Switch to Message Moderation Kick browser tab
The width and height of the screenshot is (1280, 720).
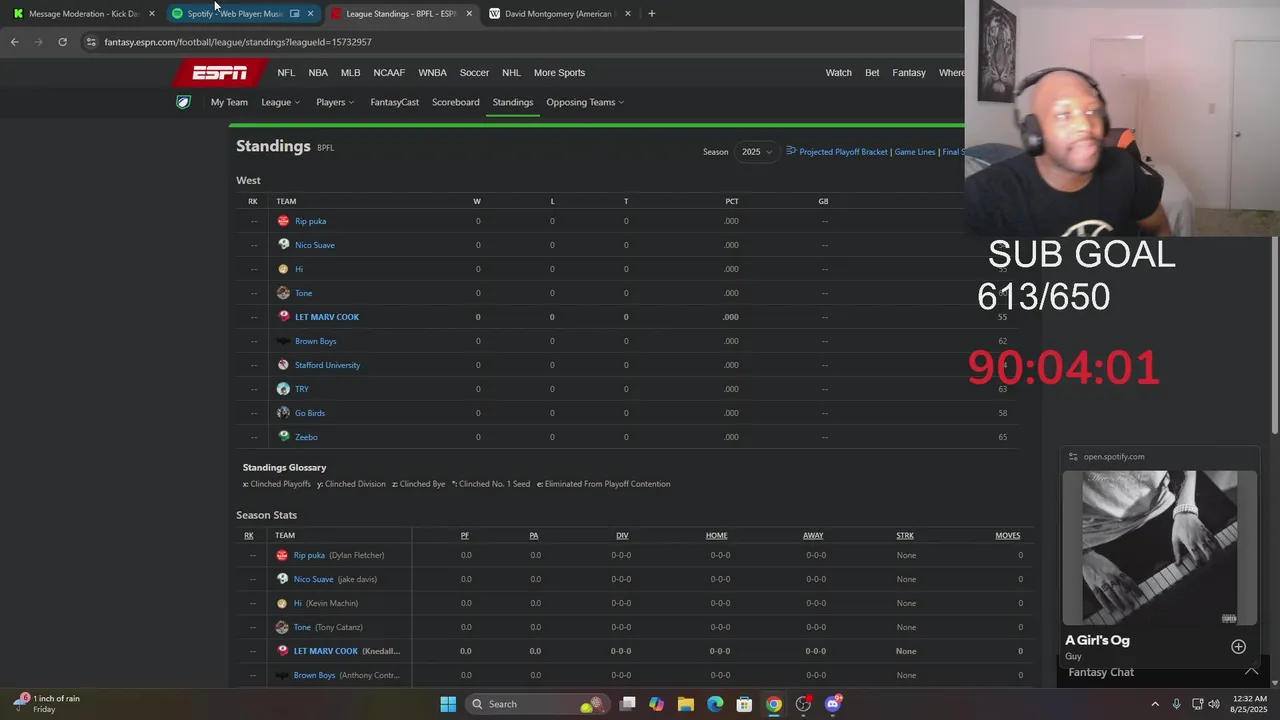pos(82,14)
